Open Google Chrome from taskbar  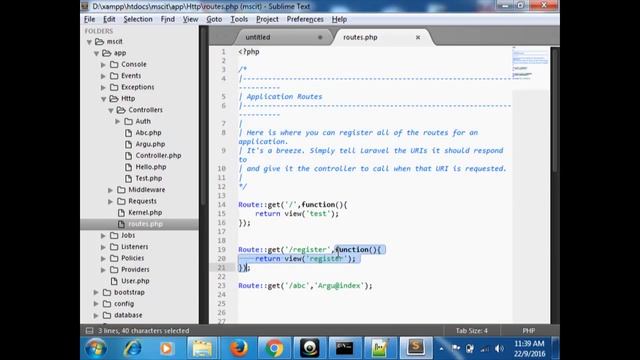[x=274, y=348]
